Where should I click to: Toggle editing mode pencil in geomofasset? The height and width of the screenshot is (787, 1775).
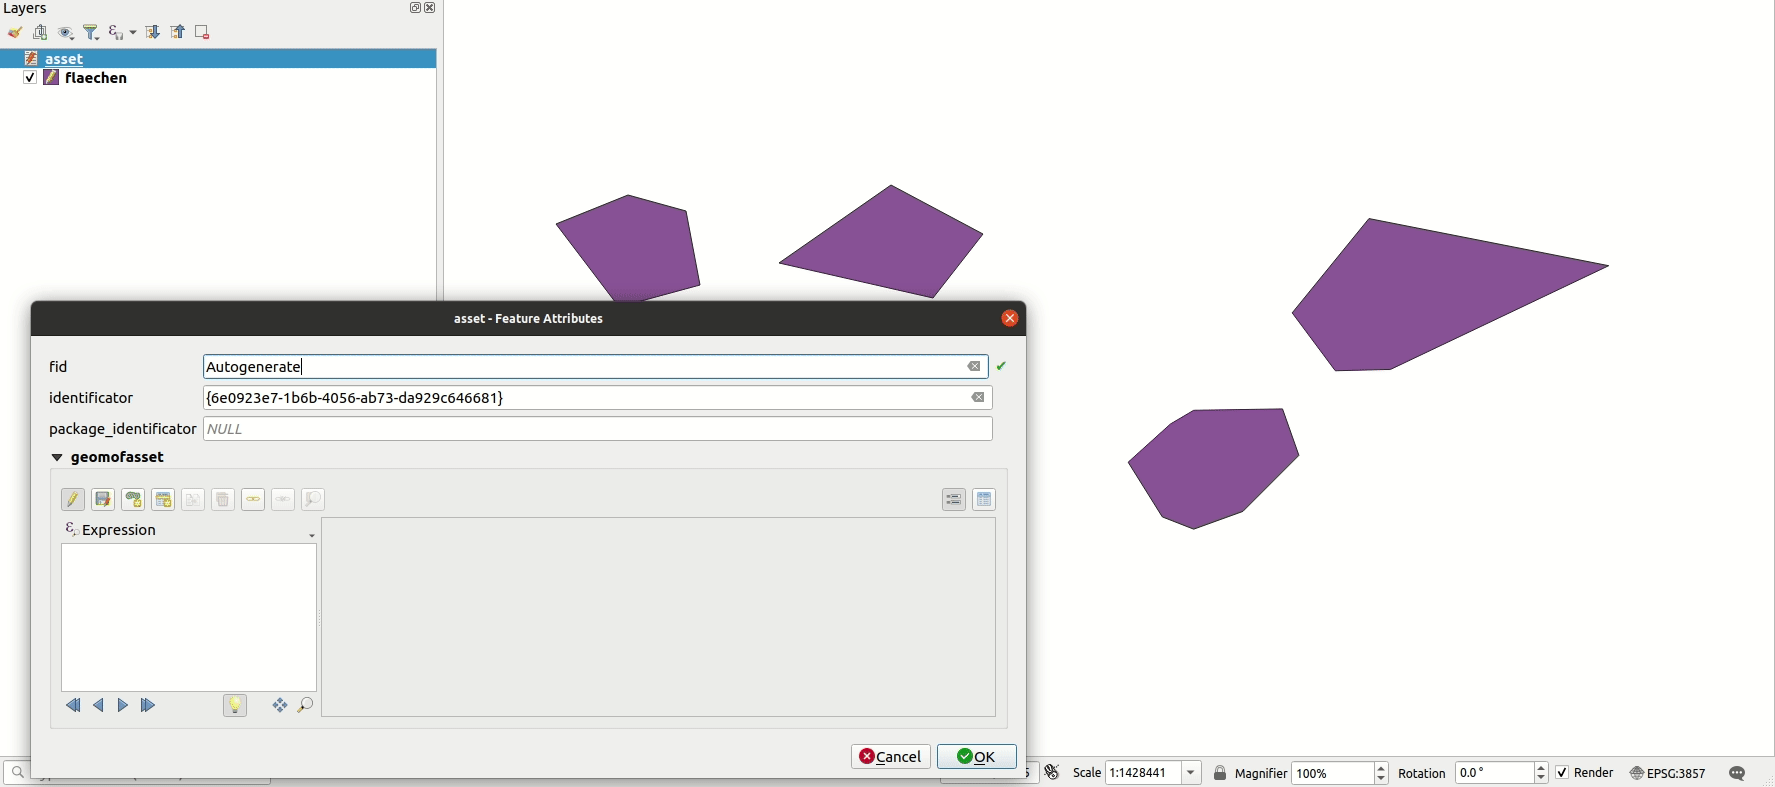coord(73,500)
